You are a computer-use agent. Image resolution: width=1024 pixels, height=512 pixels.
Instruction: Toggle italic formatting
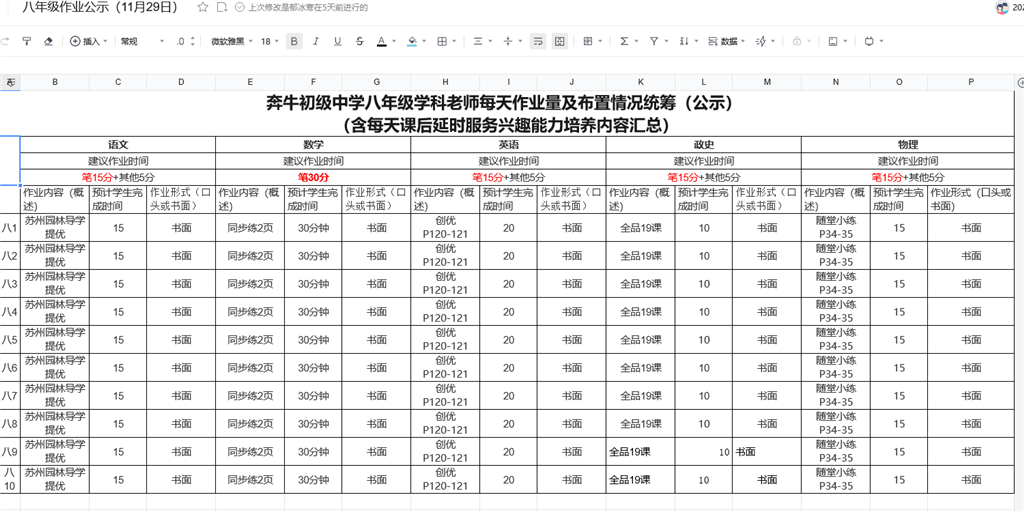(x=316, y=41)
